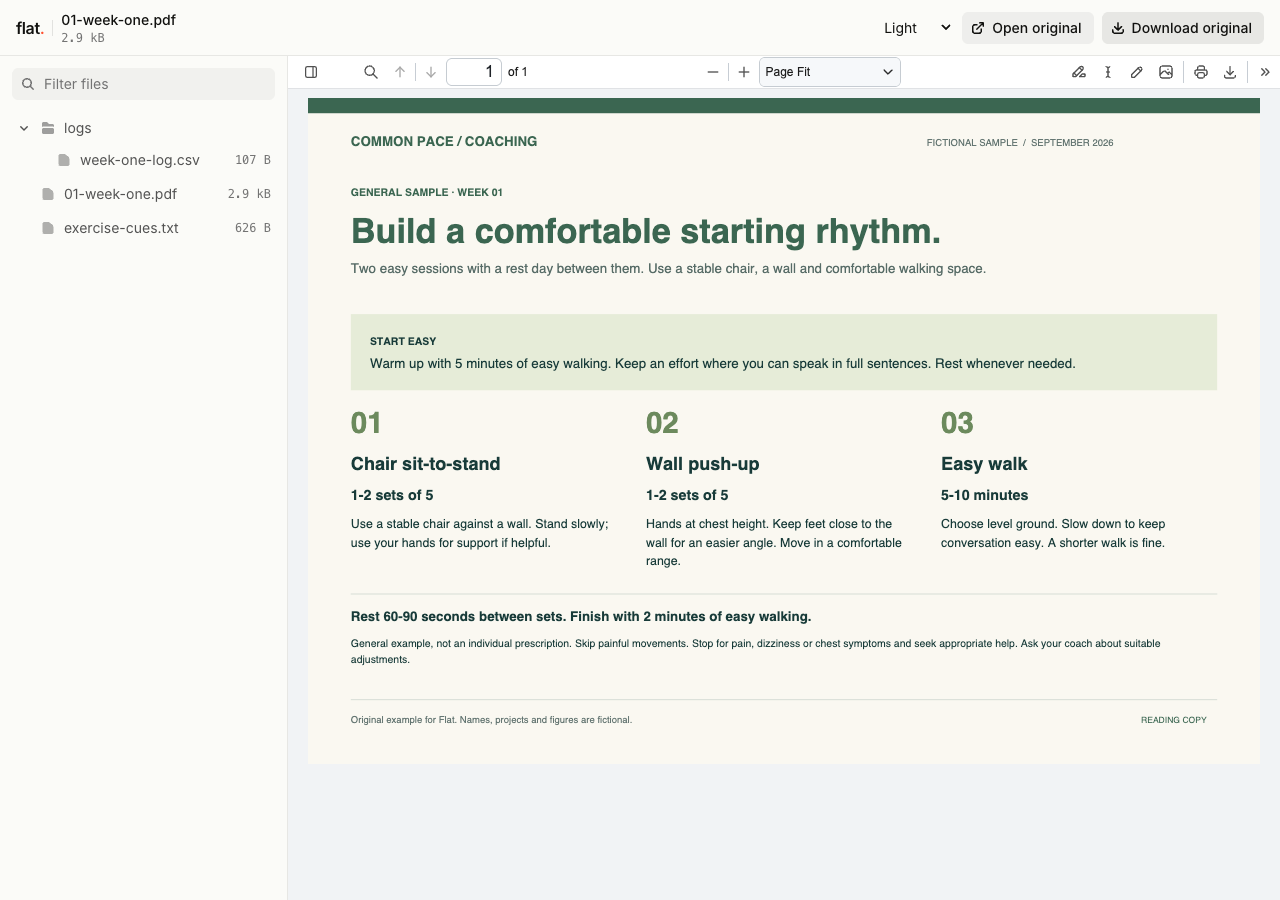
Task: Zoom out with the minus icon
Action: 713,72
